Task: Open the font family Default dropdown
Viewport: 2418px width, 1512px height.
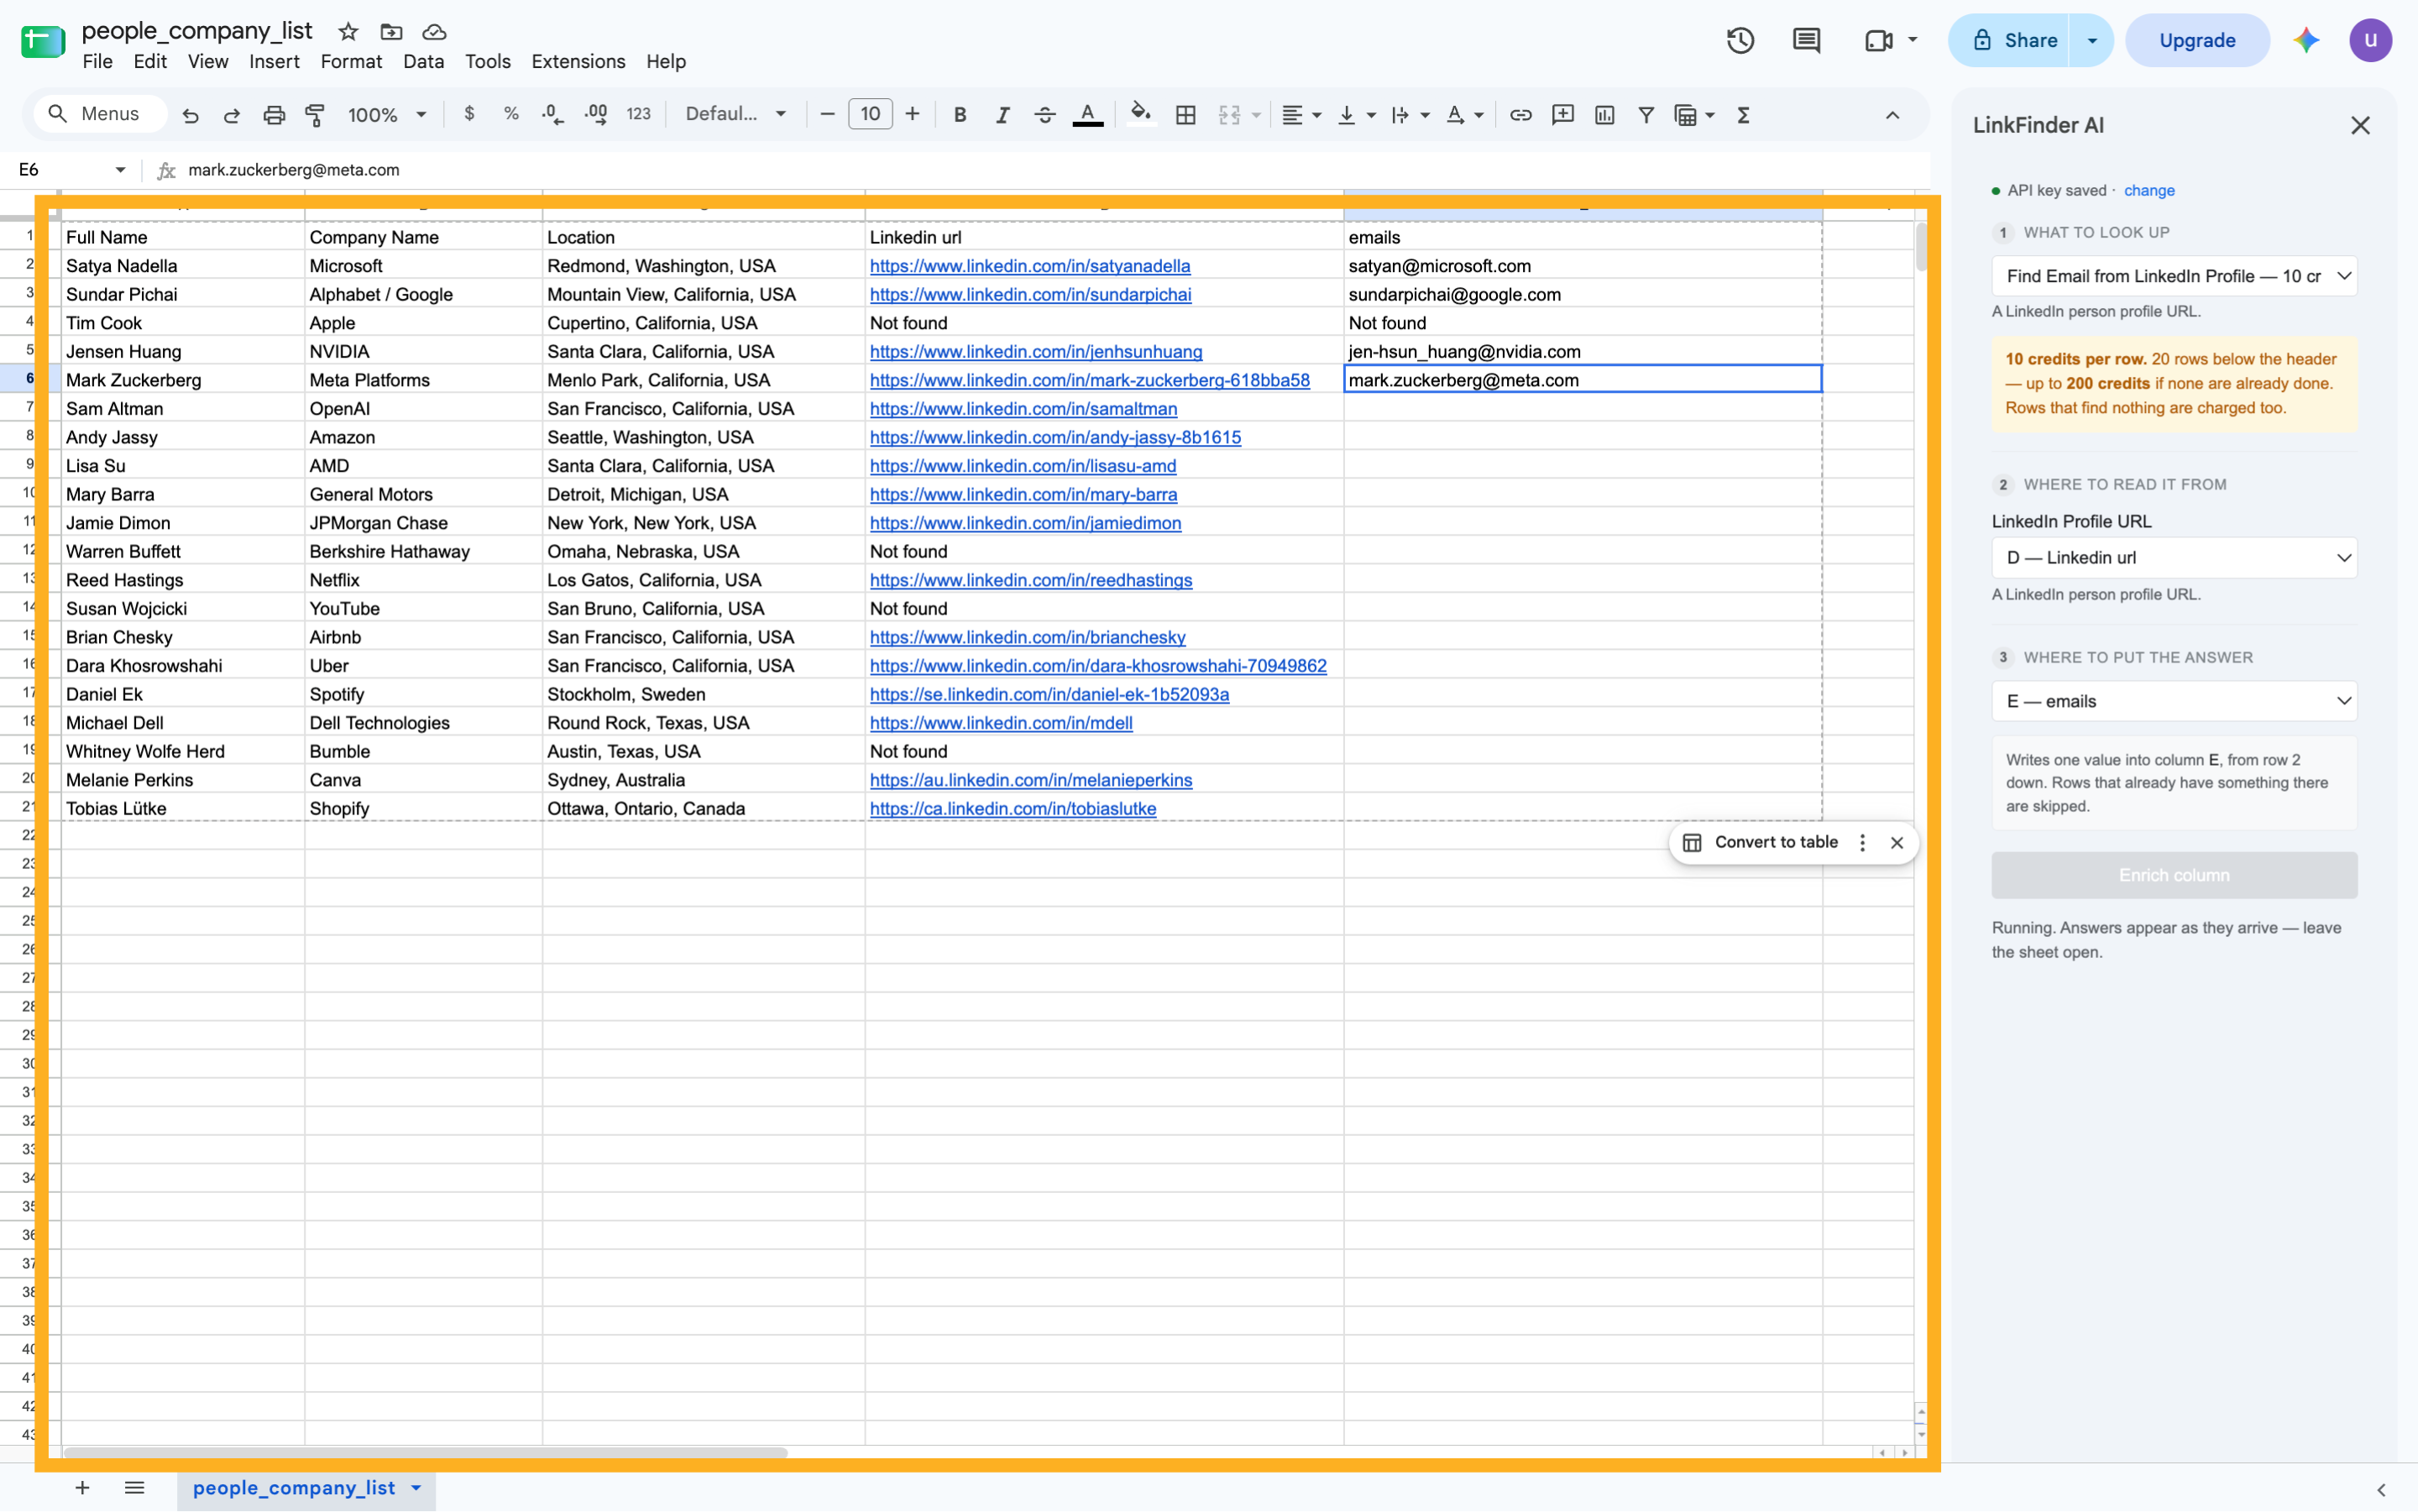Action: click(x=735, y=114)
